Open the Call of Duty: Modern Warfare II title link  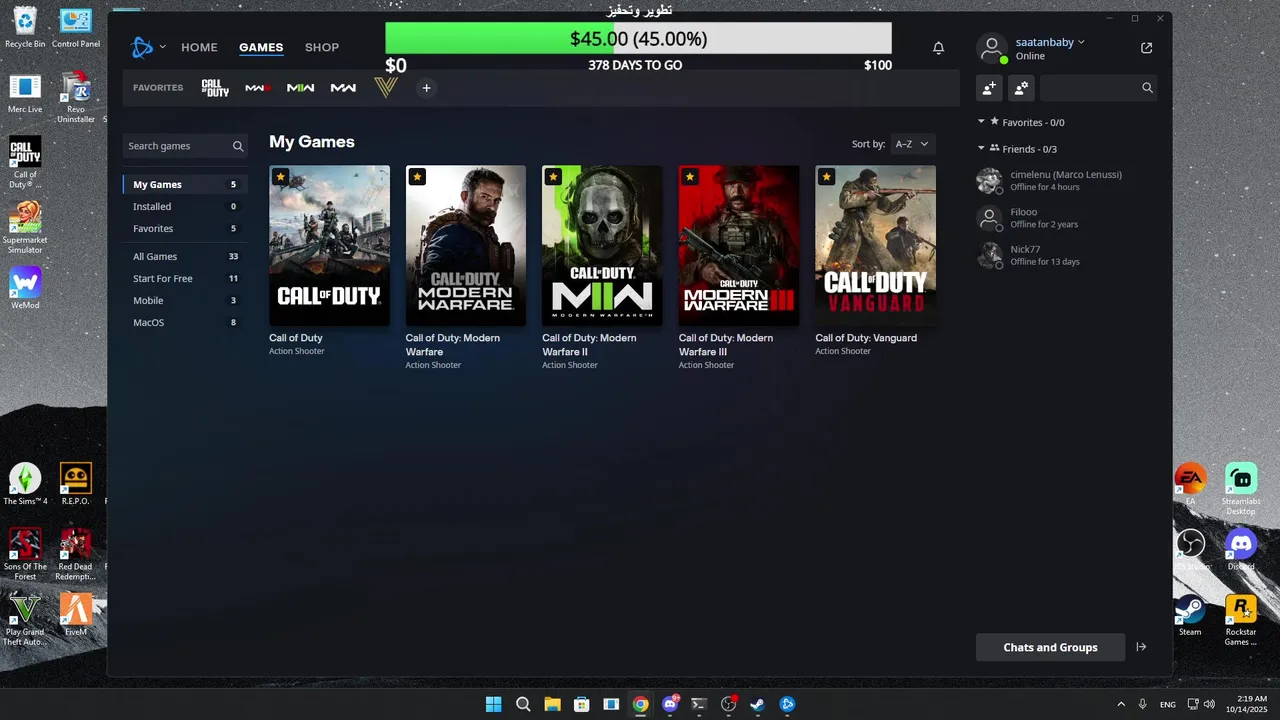click(x=589, y=345)
